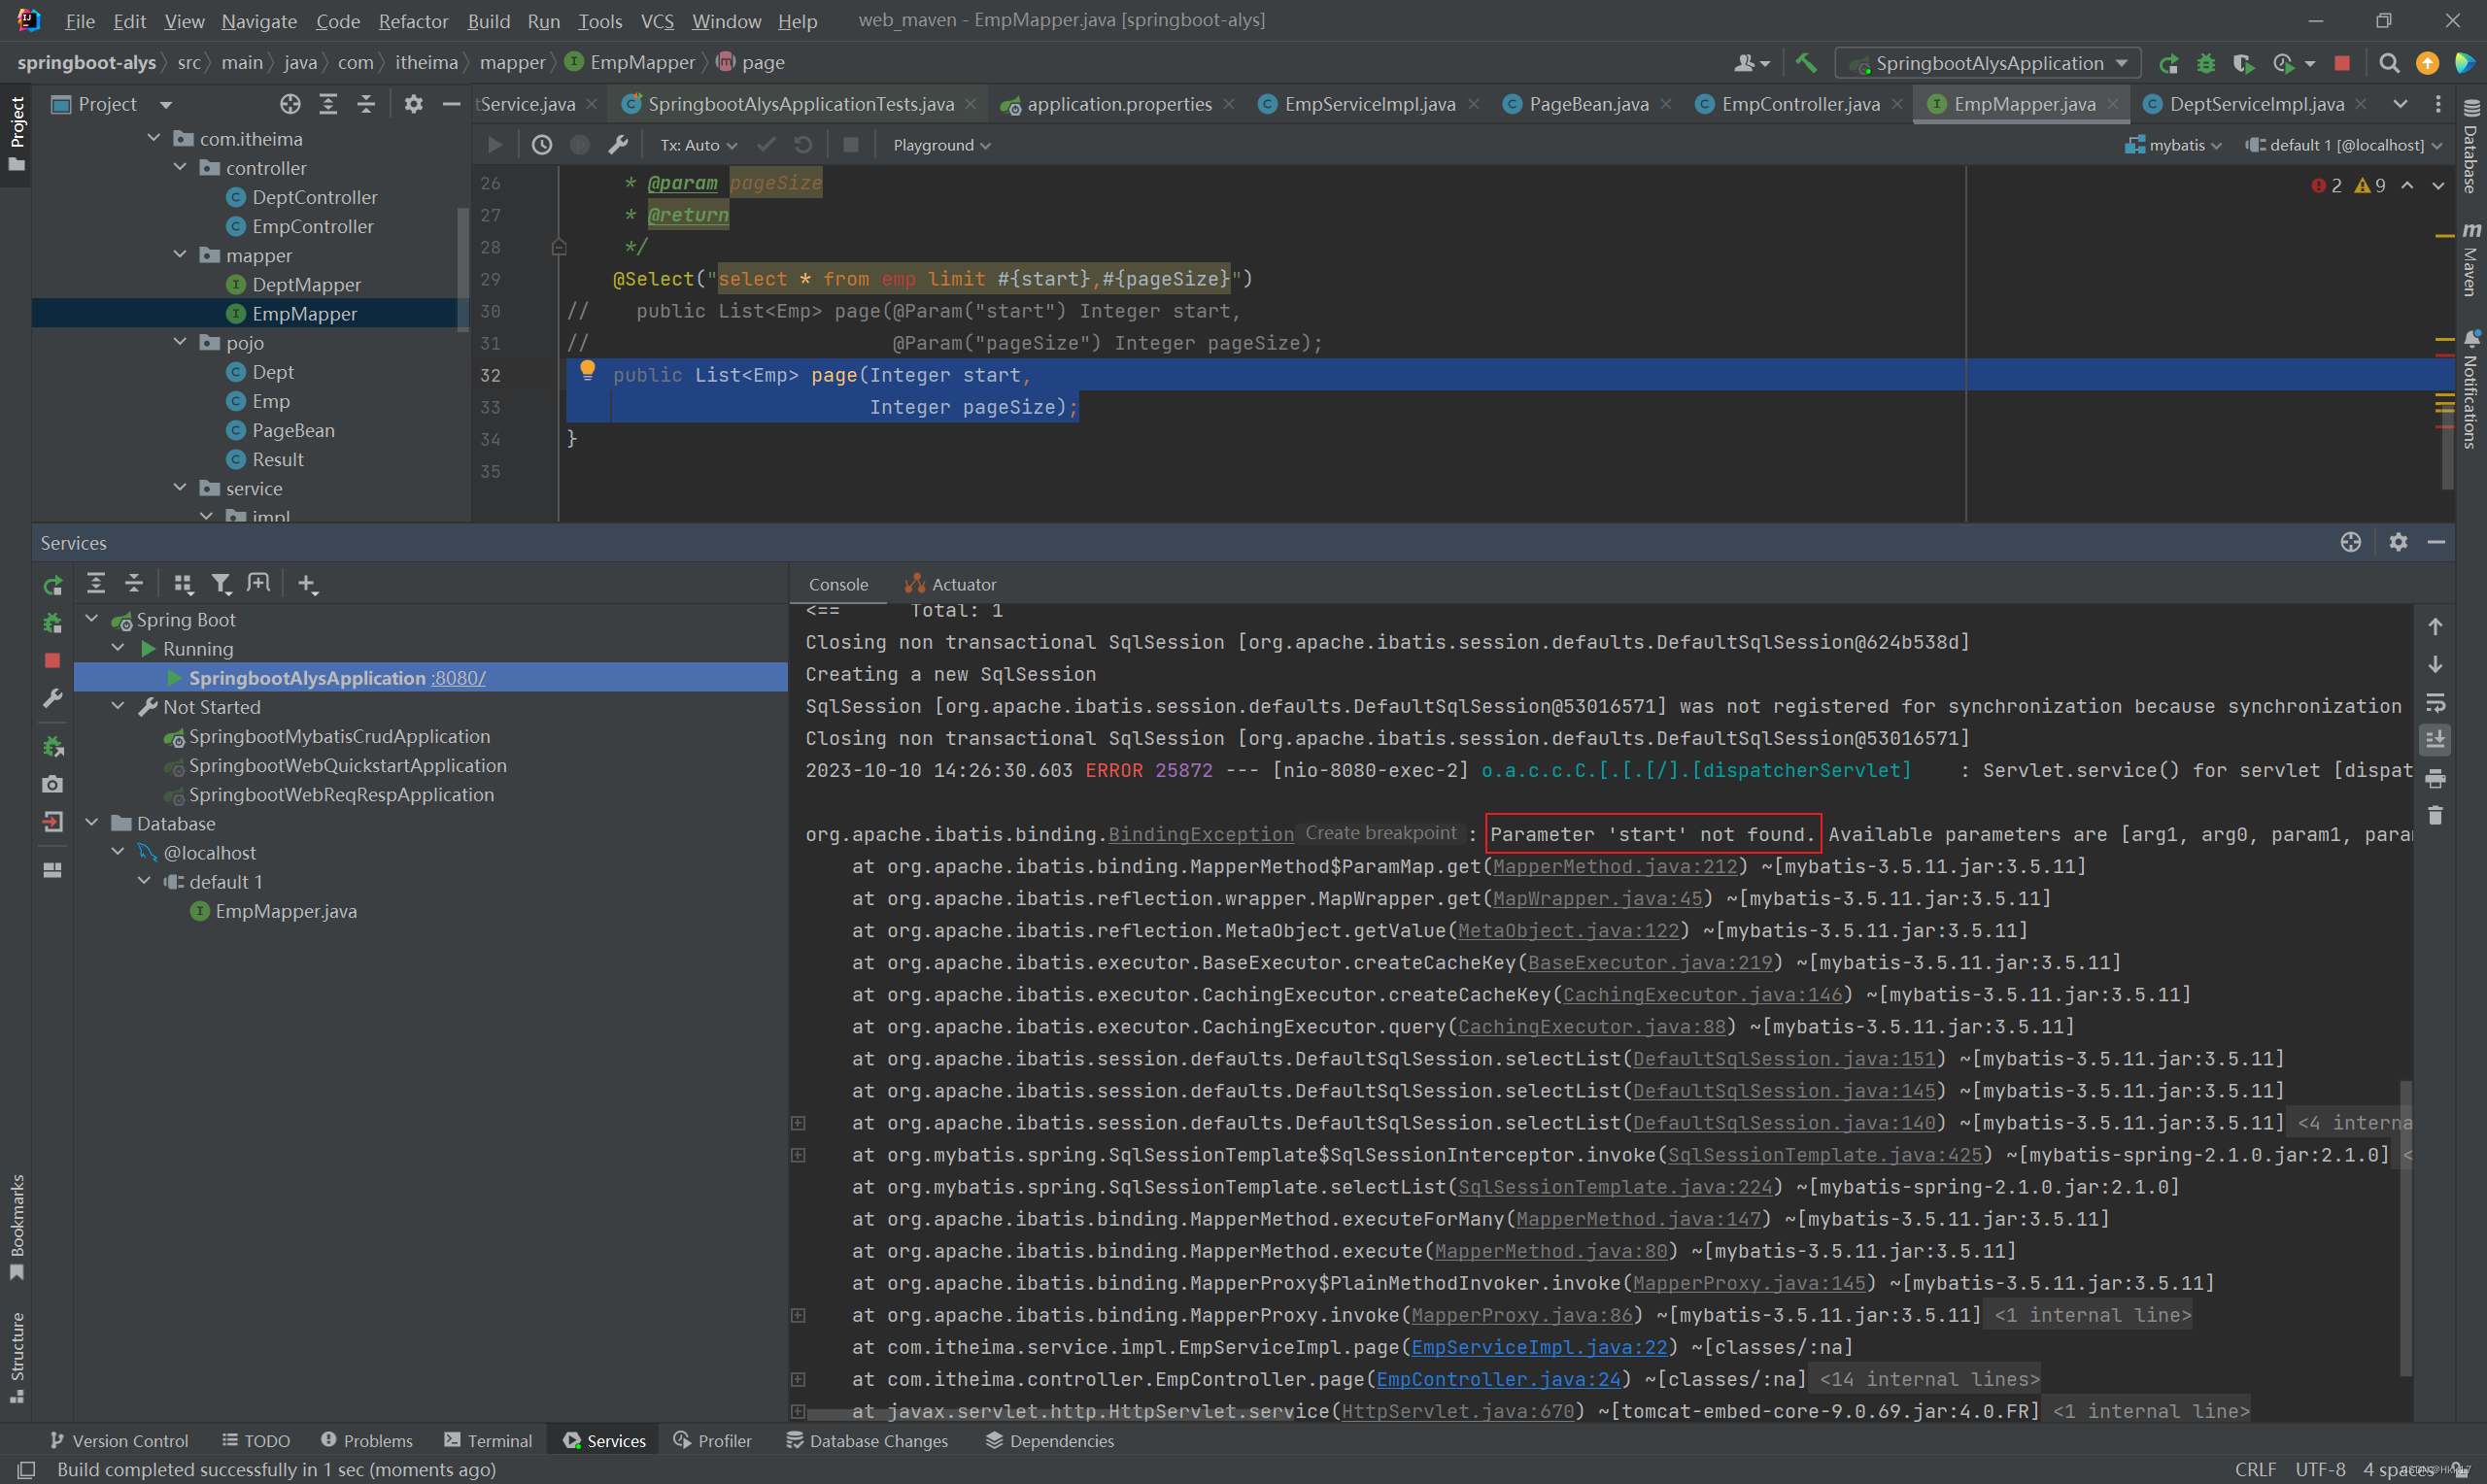Click the Select Opened File target icon
The image size is (2487, 1484).
290,104
